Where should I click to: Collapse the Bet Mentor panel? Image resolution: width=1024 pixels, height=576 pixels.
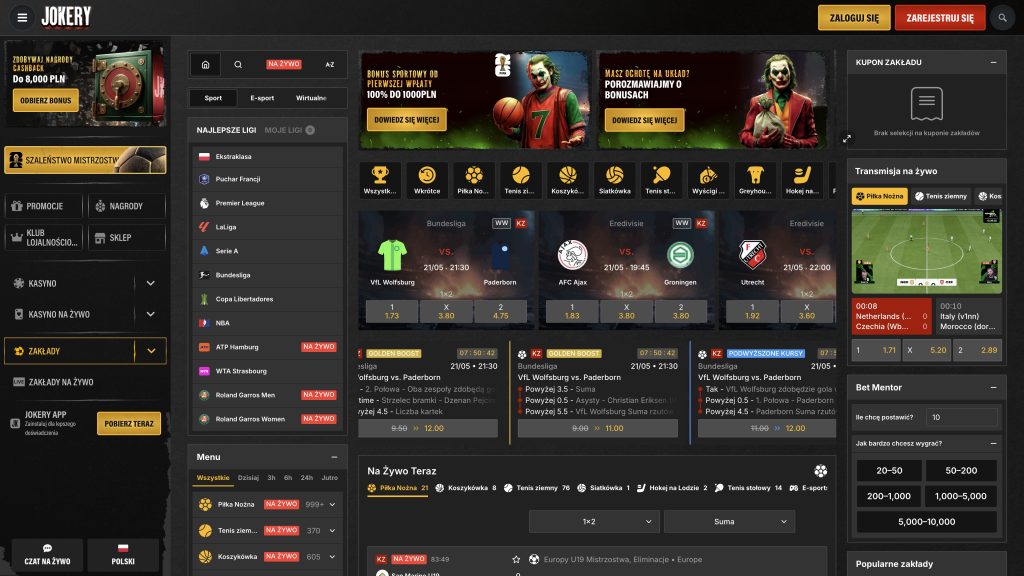coord(993,388)
